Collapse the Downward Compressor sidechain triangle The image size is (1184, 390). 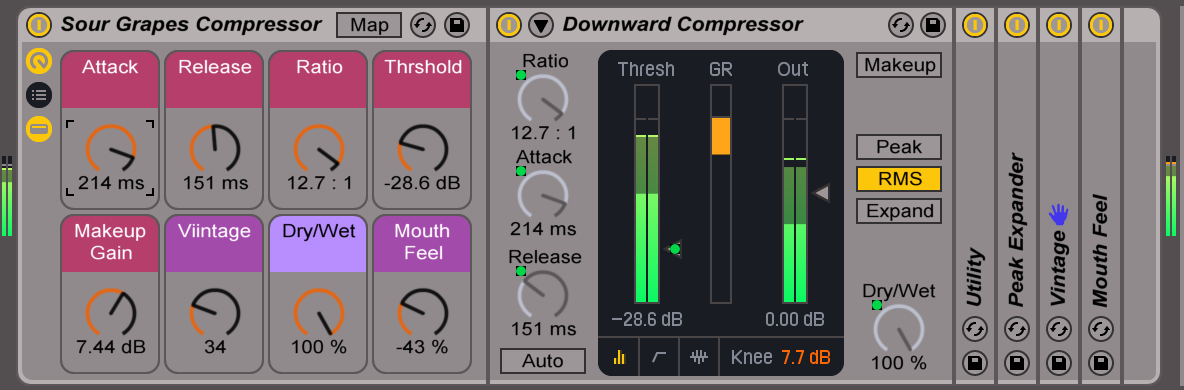[x=541, y=25]
